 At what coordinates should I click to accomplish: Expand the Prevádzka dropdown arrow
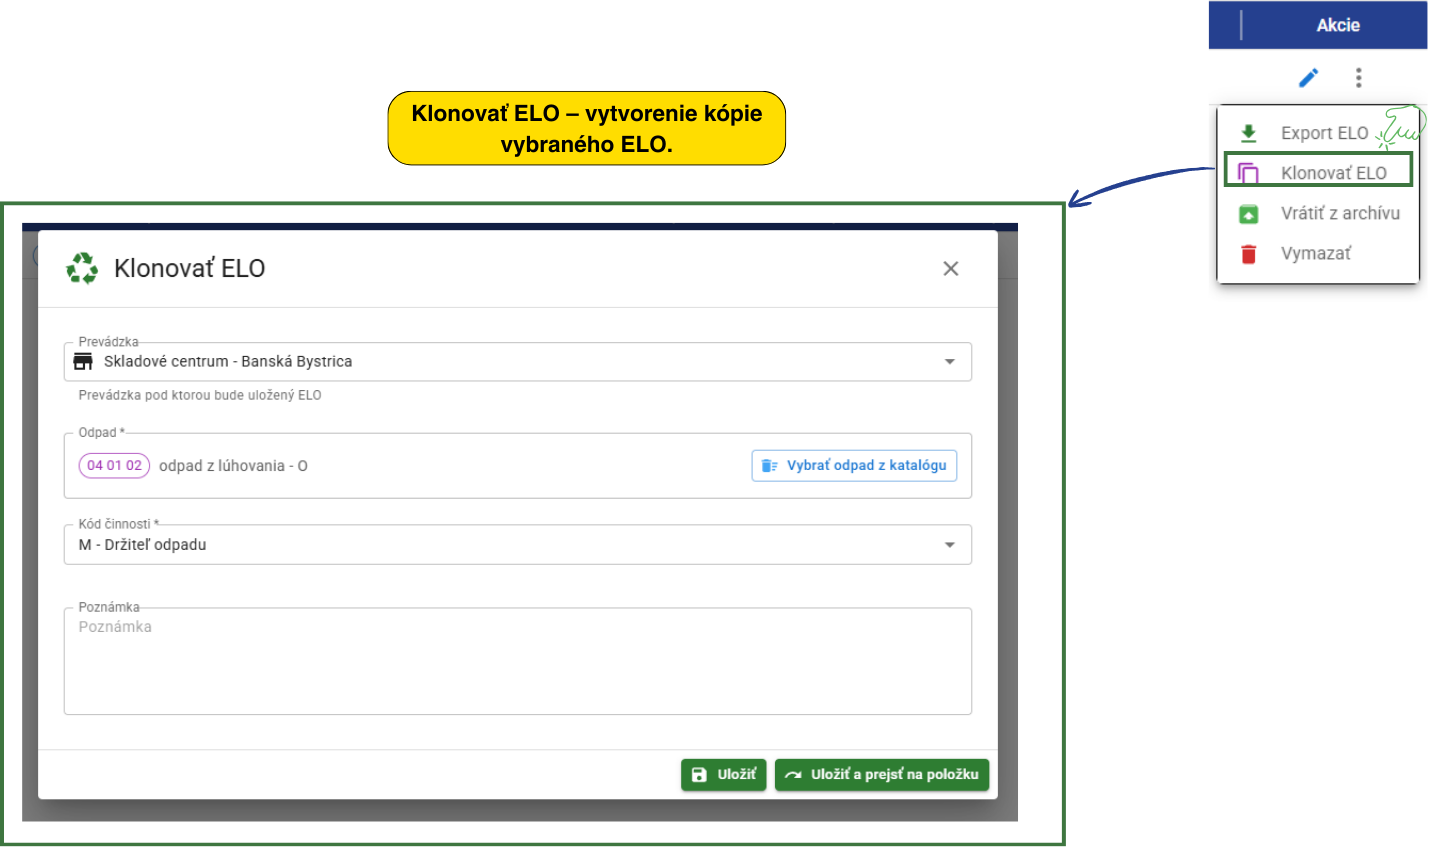coord(949,361)
